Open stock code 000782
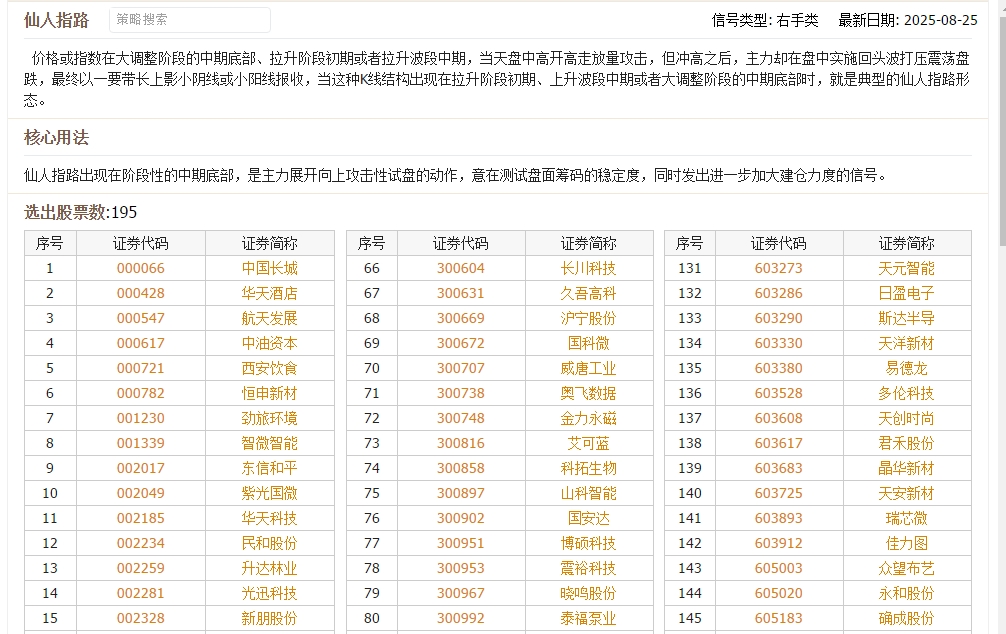This screenshot has width=1006, height=634. point(141,393)
